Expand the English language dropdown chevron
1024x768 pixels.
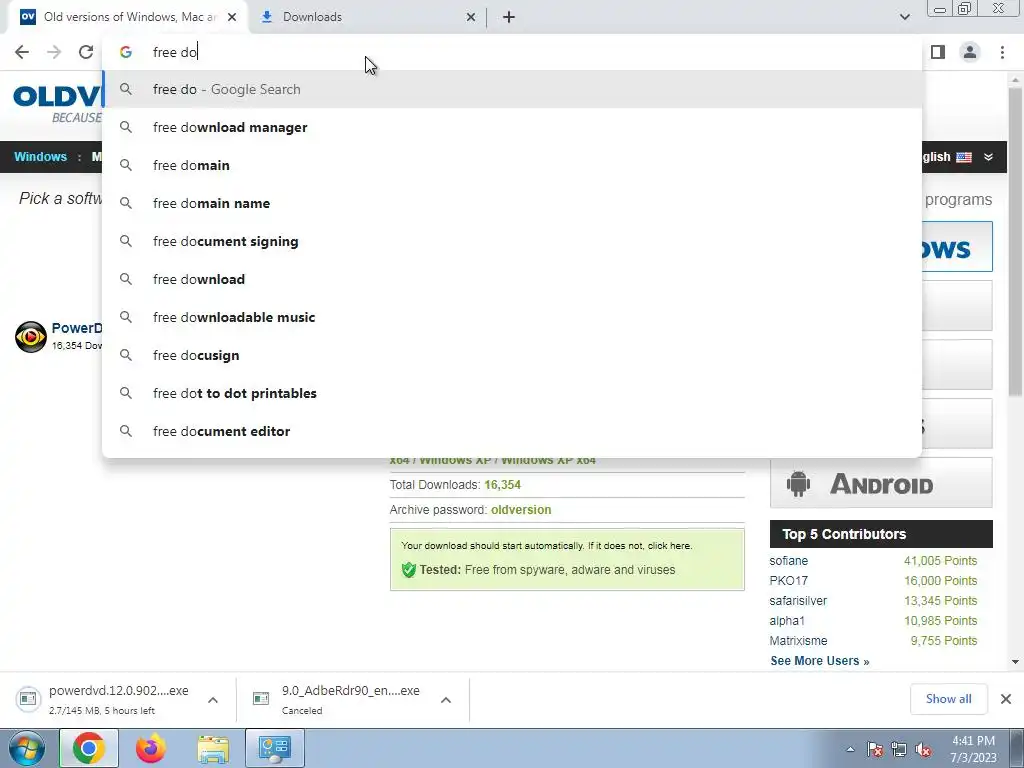point(988,157)
